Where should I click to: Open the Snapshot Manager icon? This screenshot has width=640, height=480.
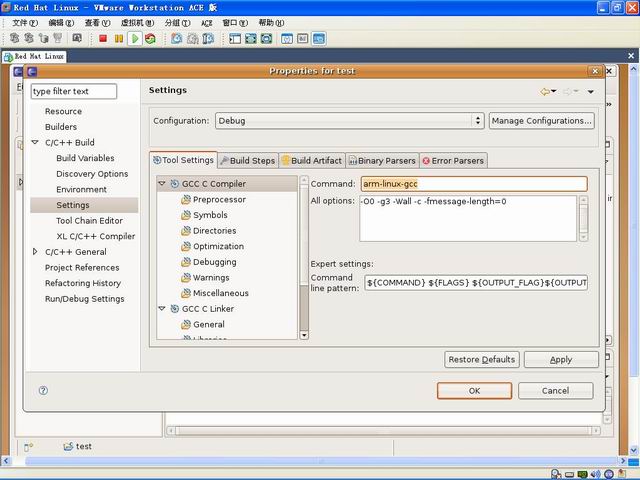pos(209,39)
